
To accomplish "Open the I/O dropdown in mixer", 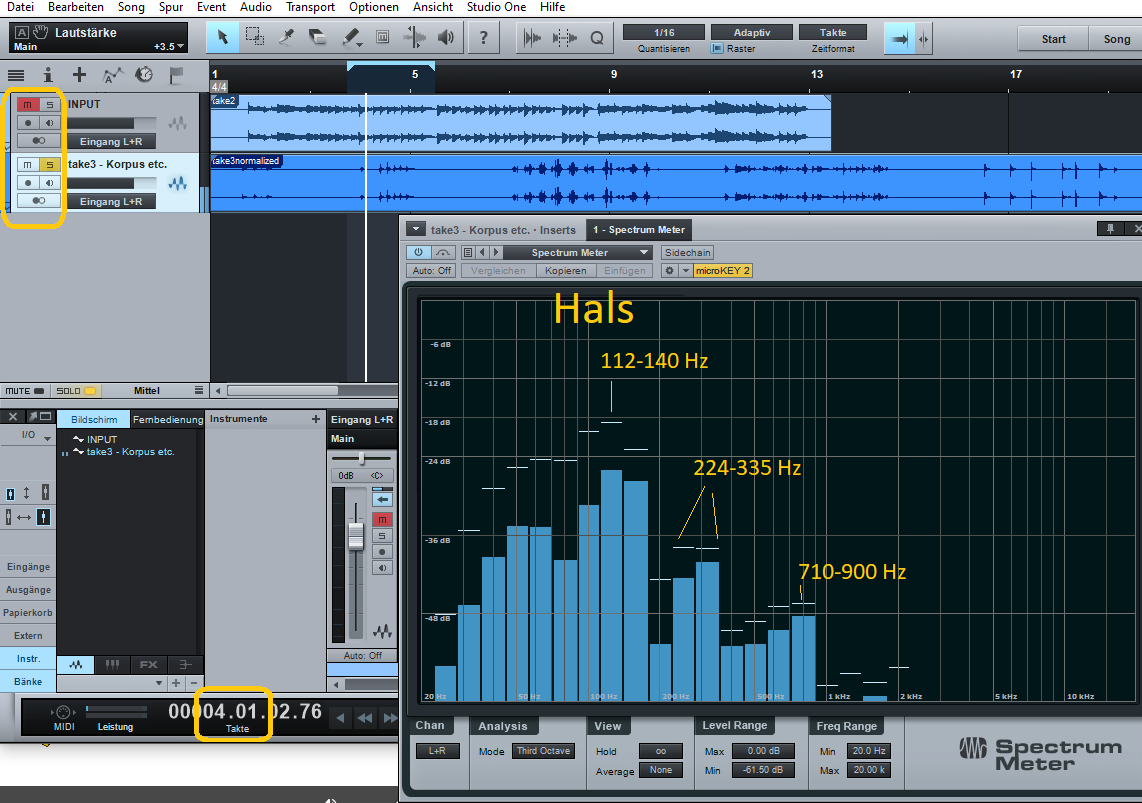I will pos(35,436).
